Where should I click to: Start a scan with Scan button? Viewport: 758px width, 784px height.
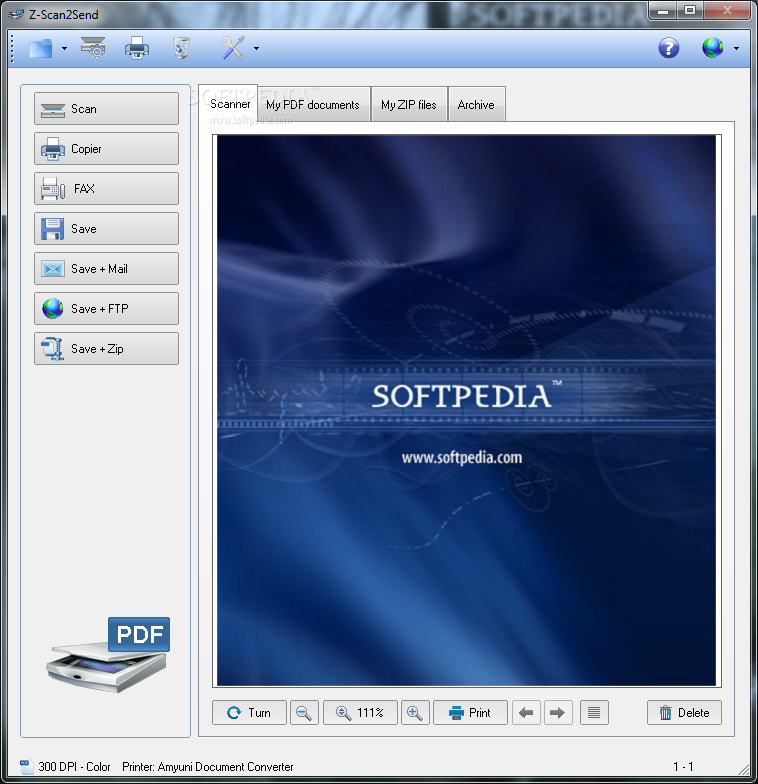[x=106, y=108]
